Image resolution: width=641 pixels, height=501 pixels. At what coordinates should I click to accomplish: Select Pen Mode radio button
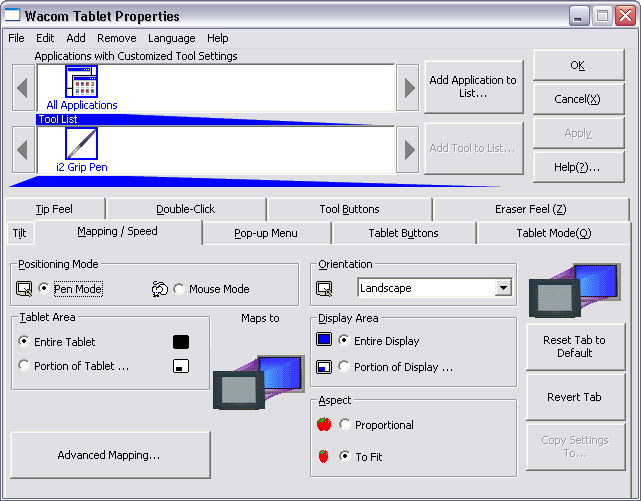44,288
